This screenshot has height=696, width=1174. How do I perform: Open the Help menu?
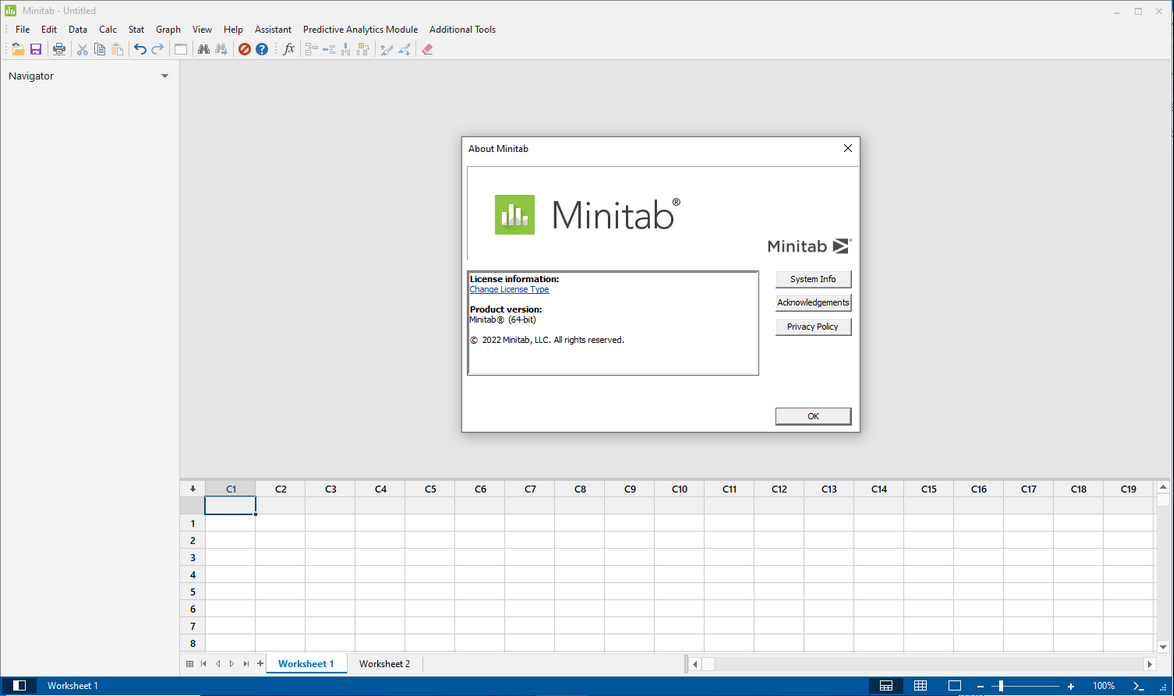click(233, 29)
